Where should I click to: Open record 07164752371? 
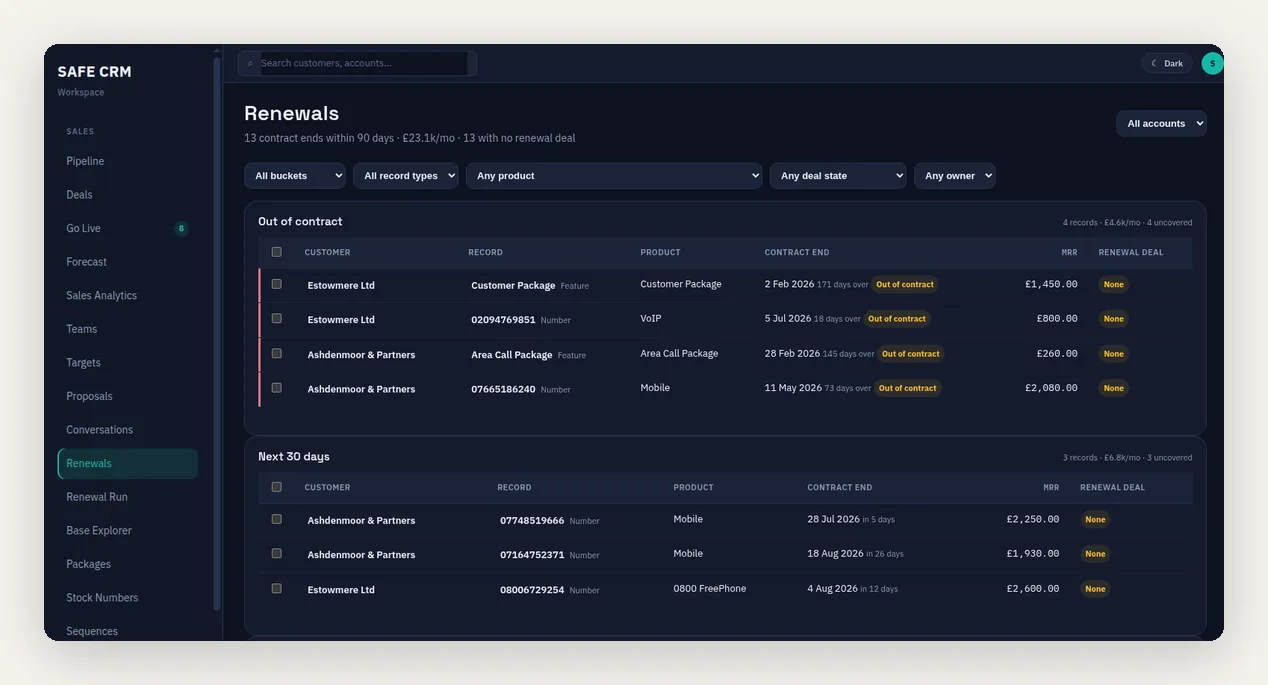532,555
